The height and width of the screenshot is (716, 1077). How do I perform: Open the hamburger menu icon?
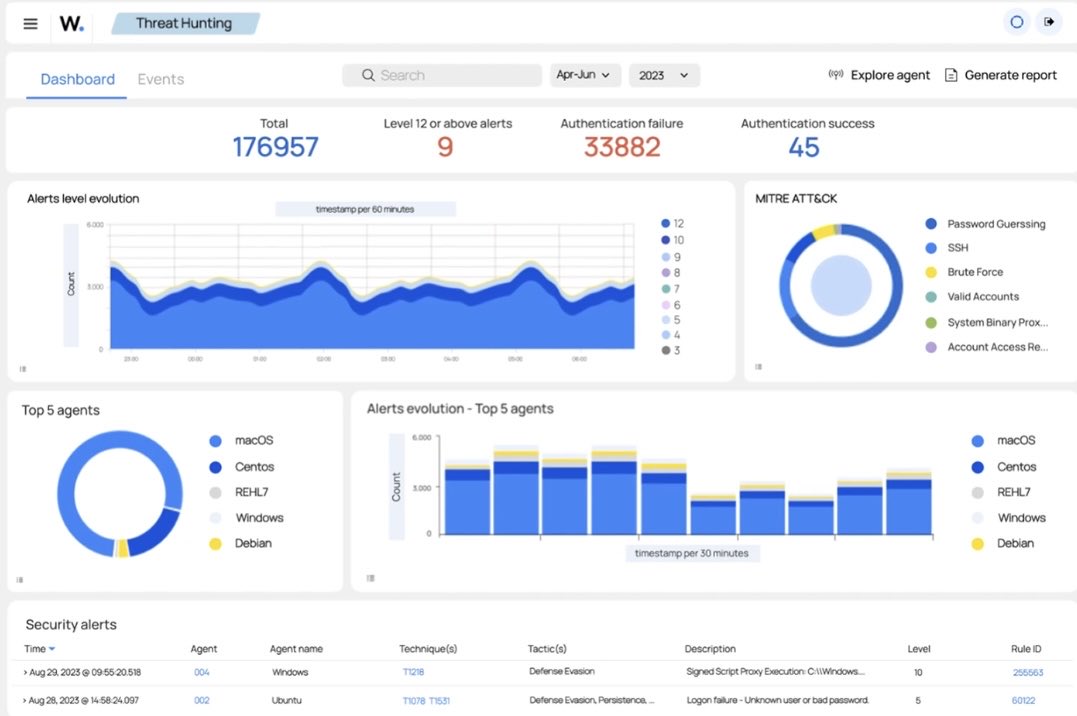[x=30, y=24]
